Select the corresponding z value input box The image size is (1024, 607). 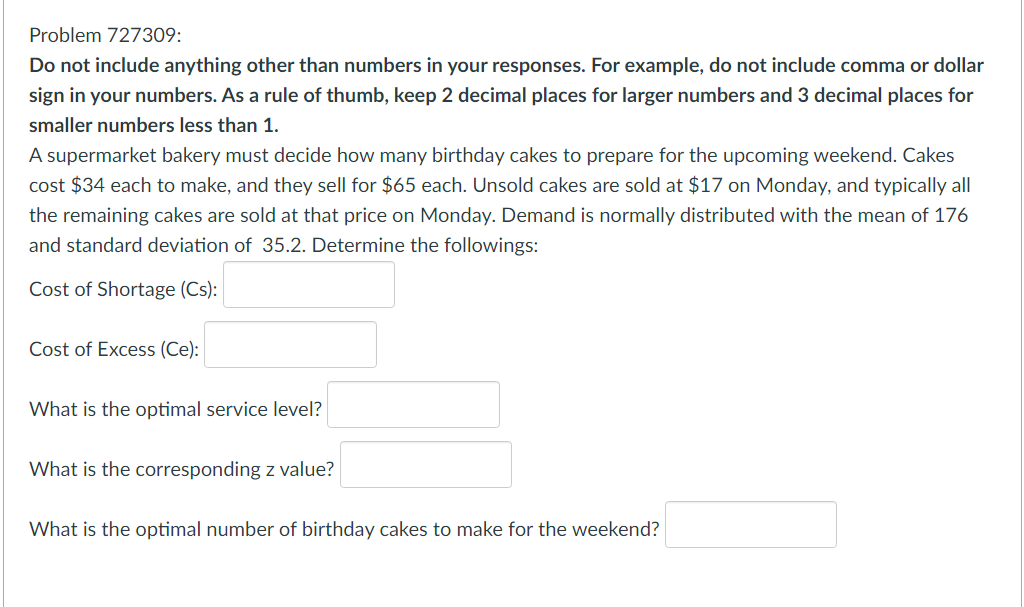pyautogui.click(x=426, y=465)
